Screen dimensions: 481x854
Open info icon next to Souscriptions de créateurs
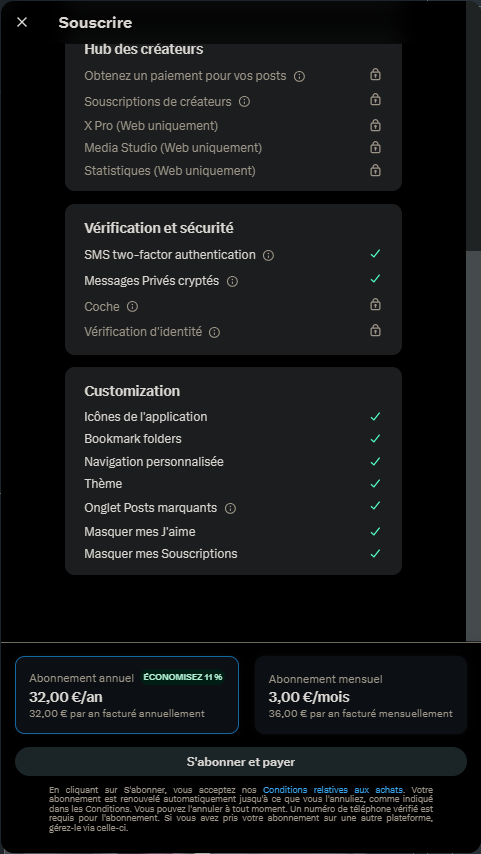[245, 102]
